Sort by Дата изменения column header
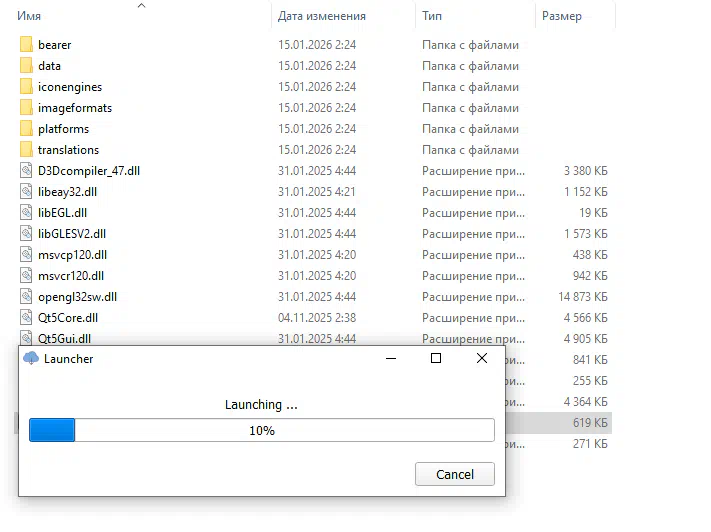Screen dimensions: 711x532 click(321, 16)
